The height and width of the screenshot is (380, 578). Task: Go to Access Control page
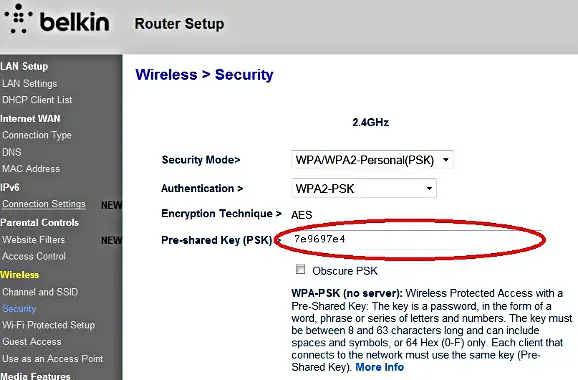[x=34, y=256]
